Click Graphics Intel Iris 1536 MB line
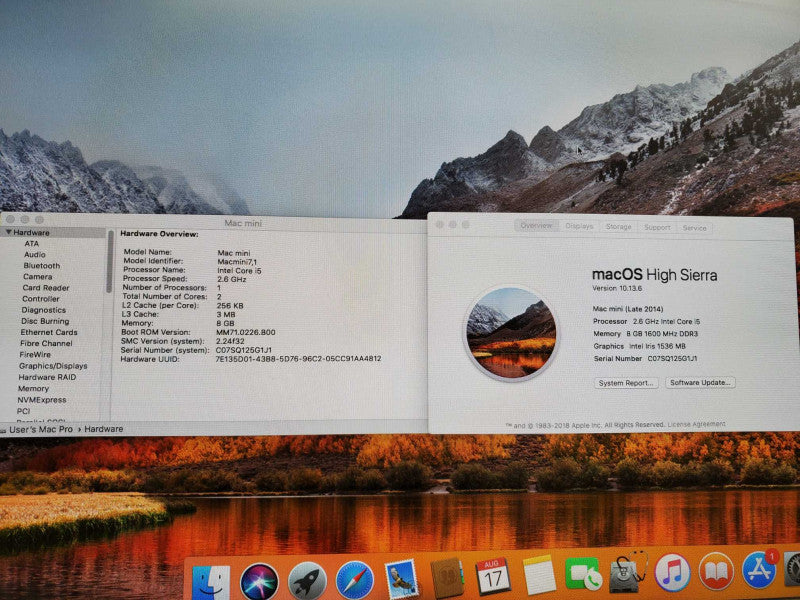The image size is (800, 600). point(639,346)
